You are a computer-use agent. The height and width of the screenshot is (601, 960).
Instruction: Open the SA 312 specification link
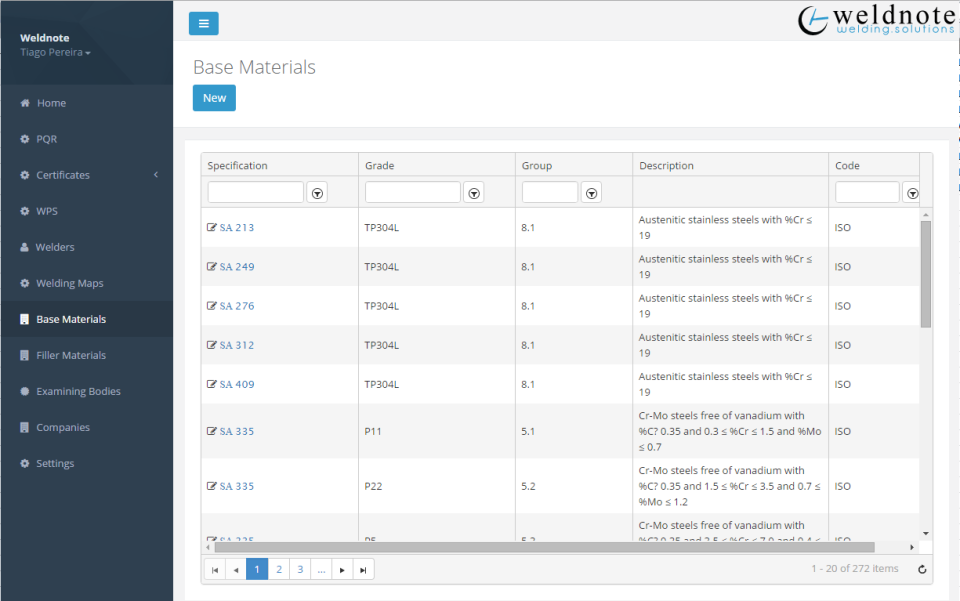[236, 345]
